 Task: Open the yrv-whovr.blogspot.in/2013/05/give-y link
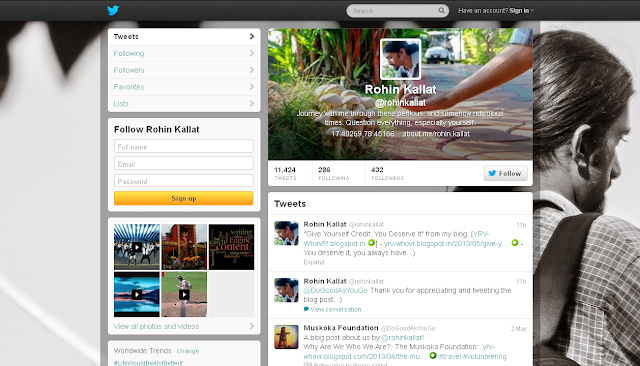point(446,244)
